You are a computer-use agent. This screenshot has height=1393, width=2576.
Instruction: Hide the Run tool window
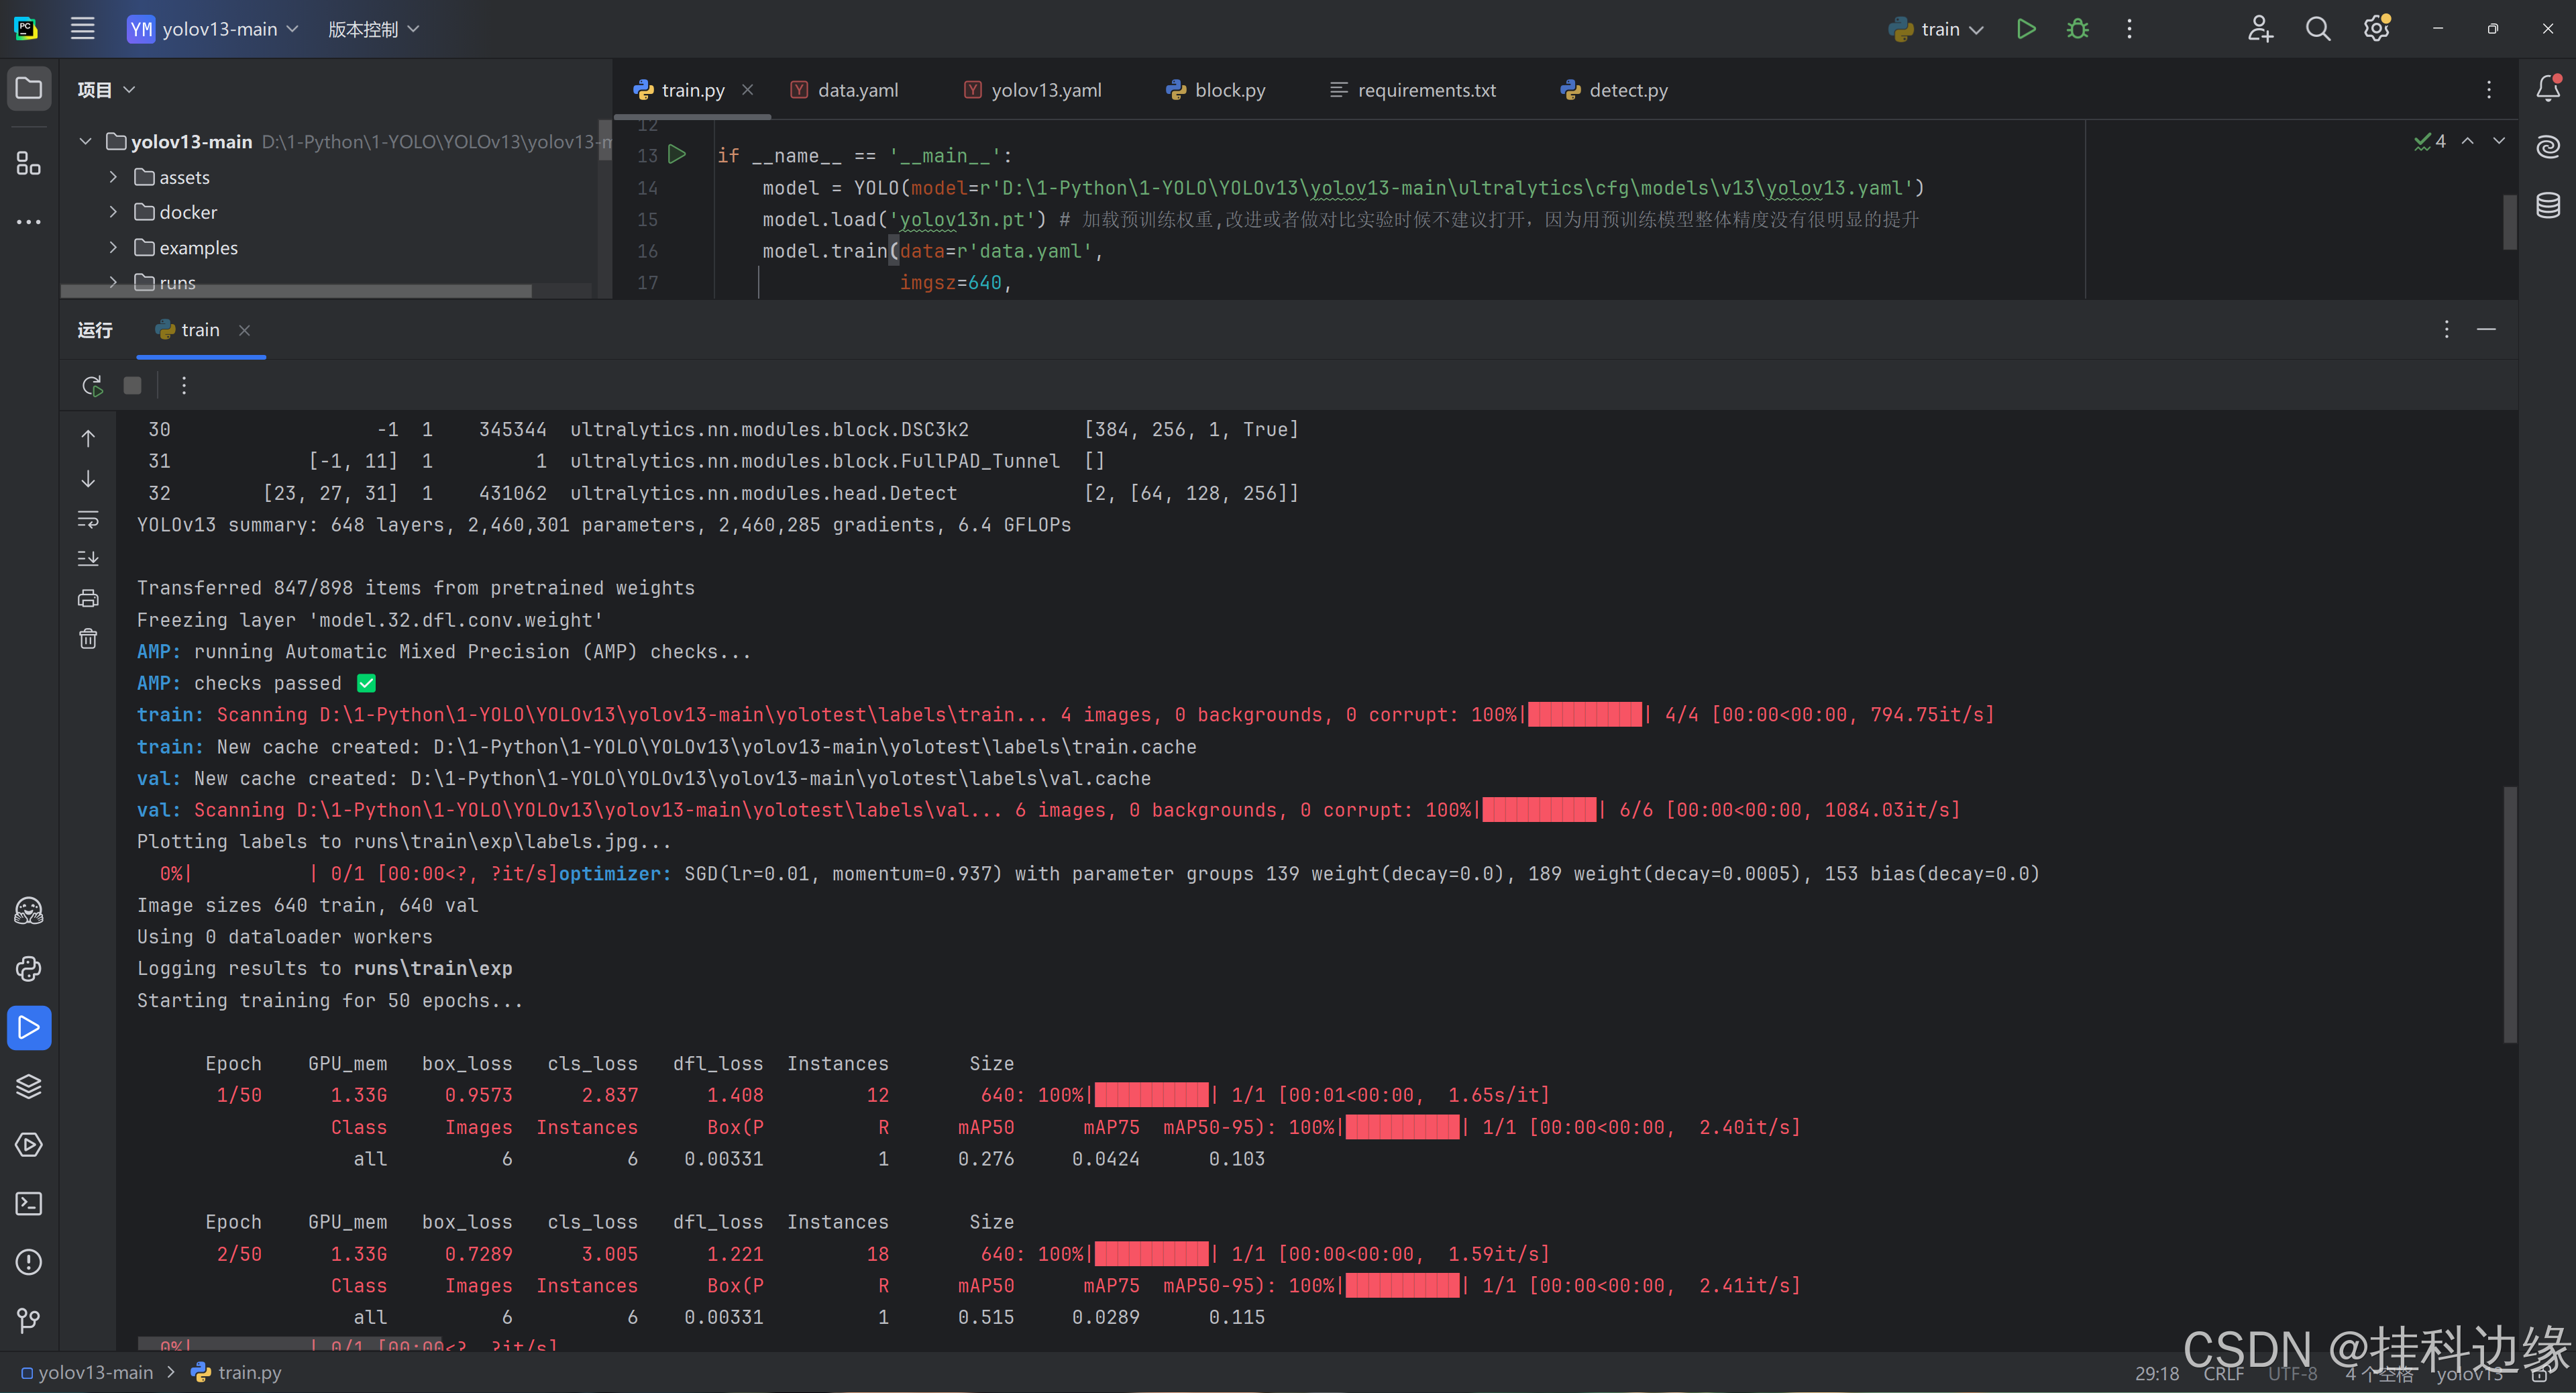[2487, 329]
